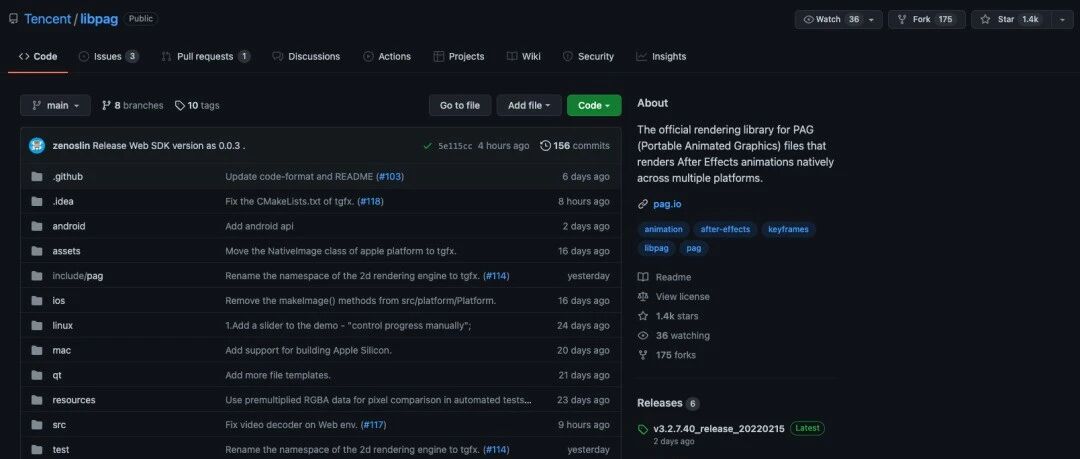Click the Go to file button
Viewport: 1080px width, 459px height.
pos(460,105)
